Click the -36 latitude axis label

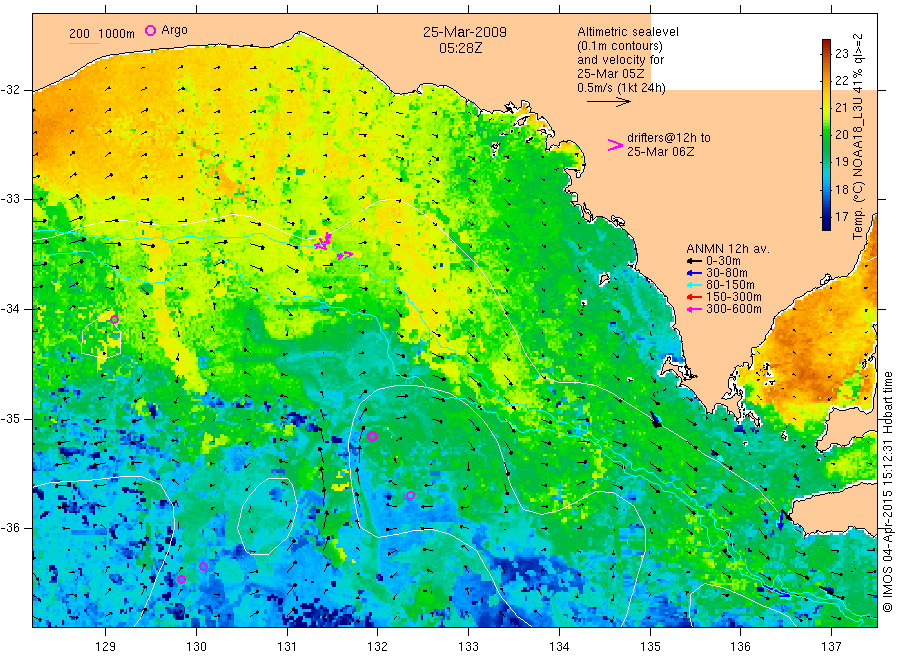(x=10, y=527)
